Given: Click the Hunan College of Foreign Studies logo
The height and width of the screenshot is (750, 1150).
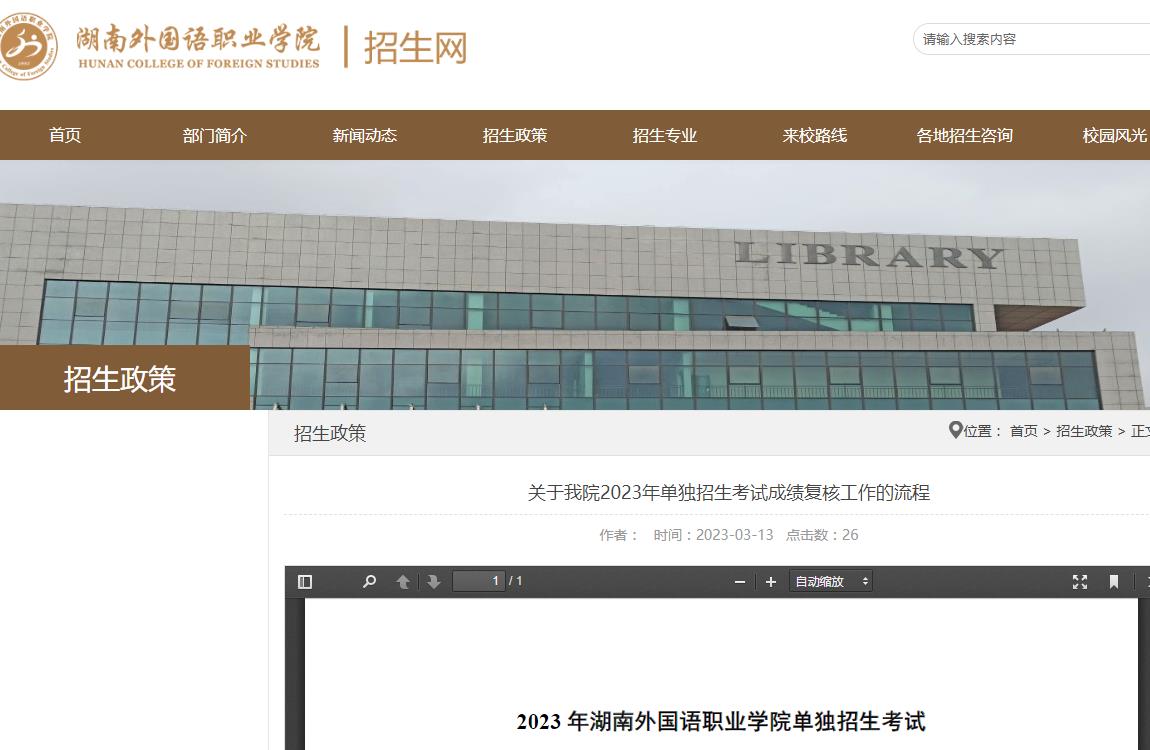Looking at the screenshot, I should tap(27, 45).
